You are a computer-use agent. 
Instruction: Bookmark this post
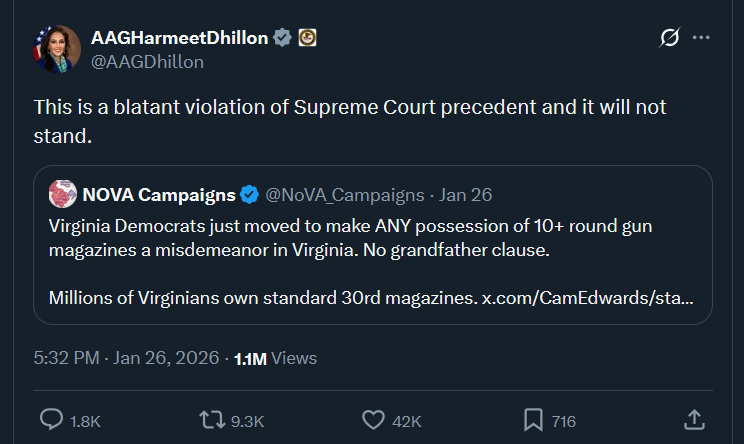click(534, 420)
